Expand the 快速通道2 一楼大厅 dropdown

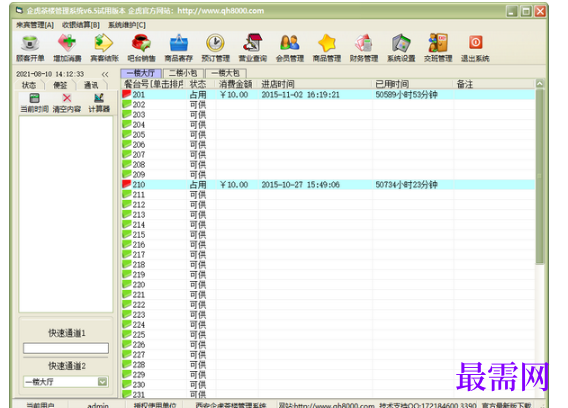tap(103, 382)
